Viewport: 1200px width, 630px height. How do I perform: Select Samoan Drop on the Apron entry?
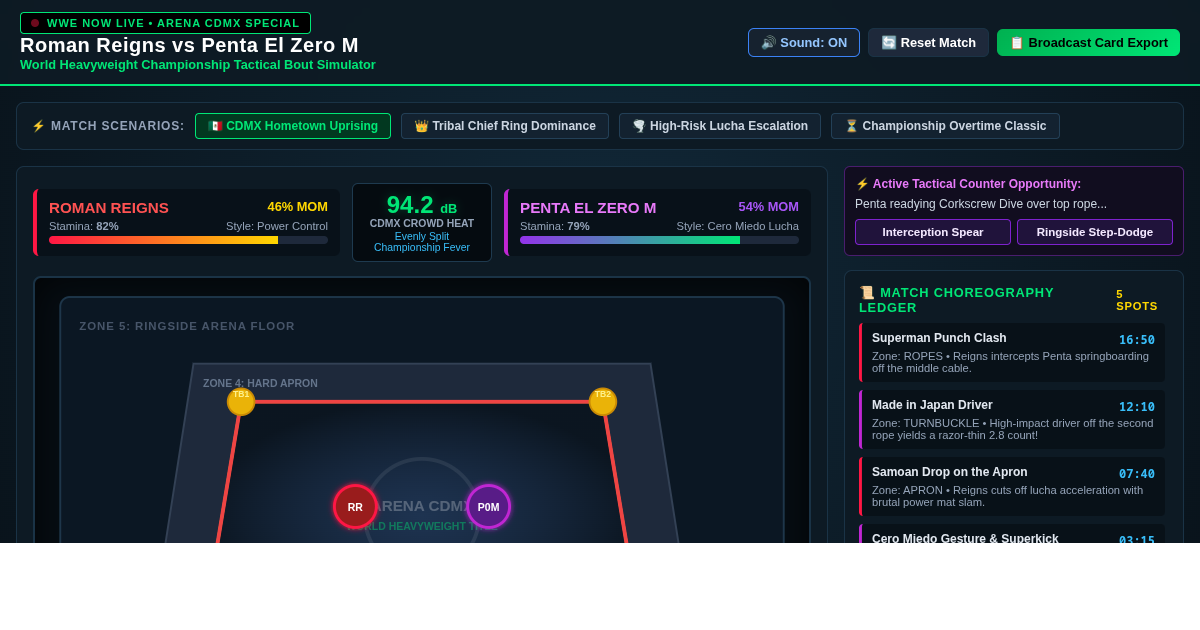pyautogui.click(x=1012, y=487)
